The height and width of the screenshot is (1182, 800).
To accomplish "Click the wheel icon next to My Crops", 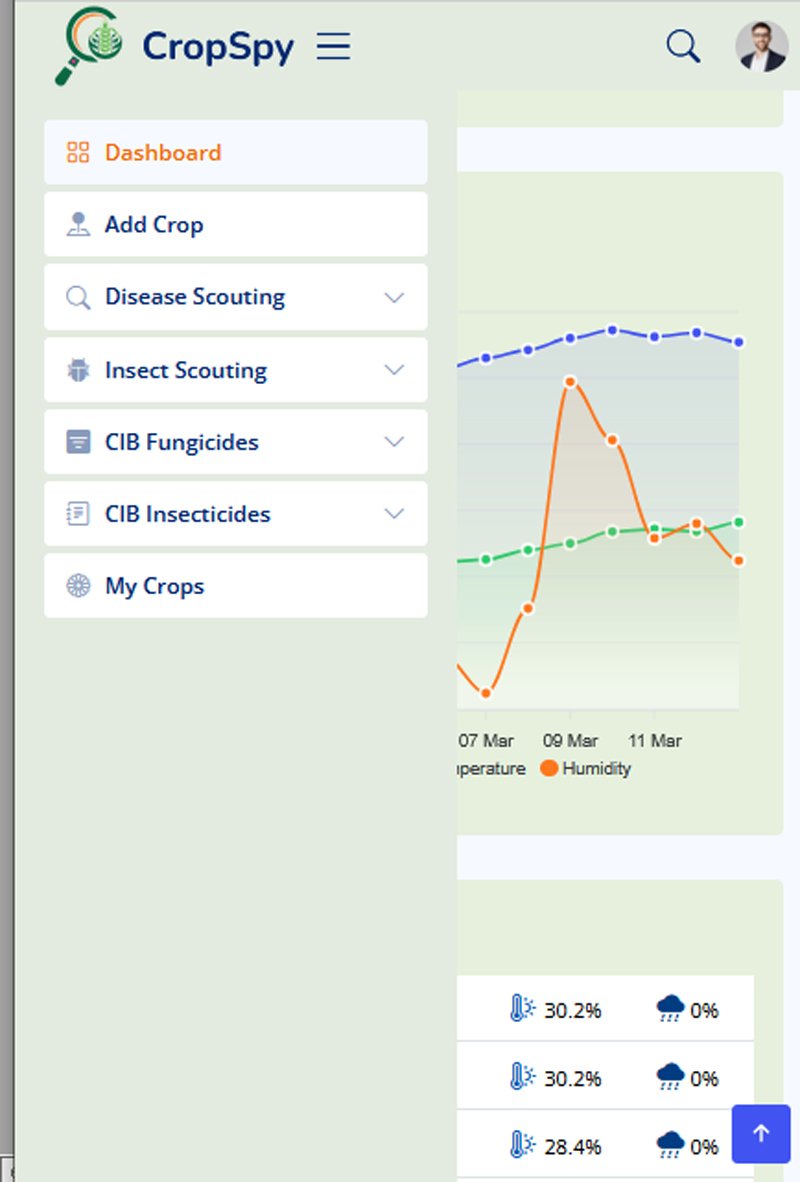I will tap(78, 586).
